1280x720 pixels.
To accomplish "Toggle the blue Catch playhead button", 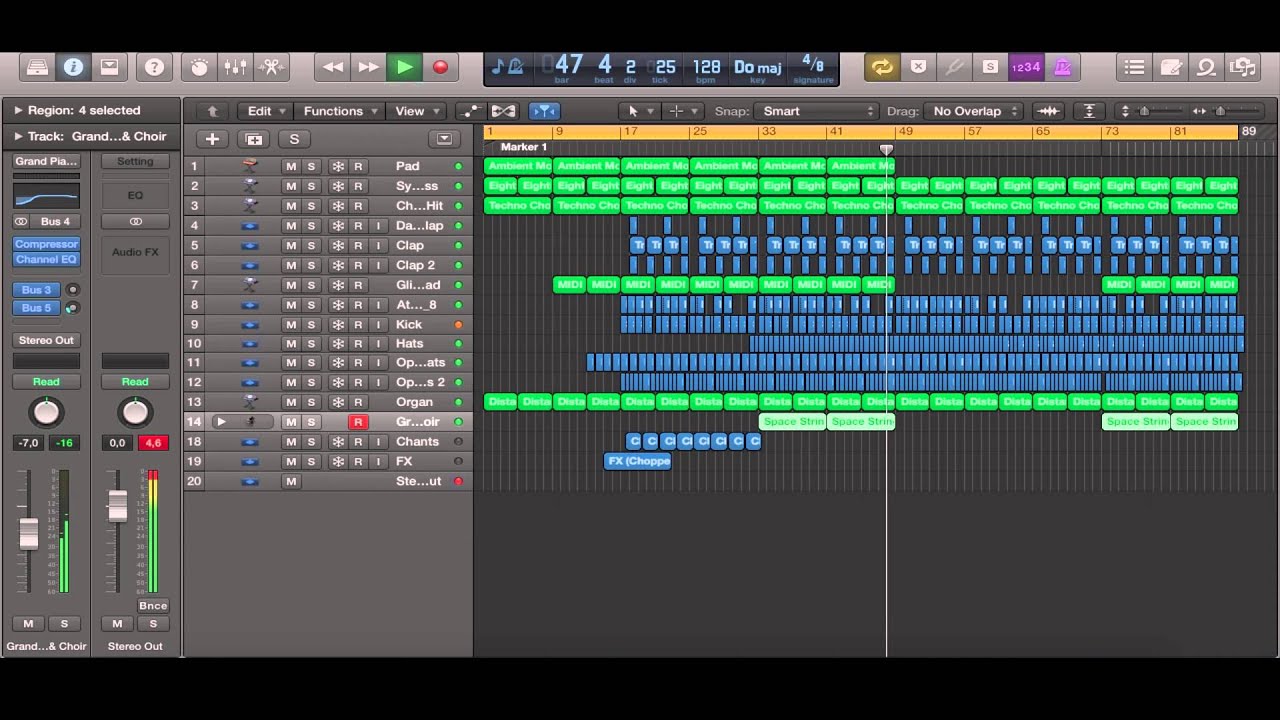I will coord(543,111).
